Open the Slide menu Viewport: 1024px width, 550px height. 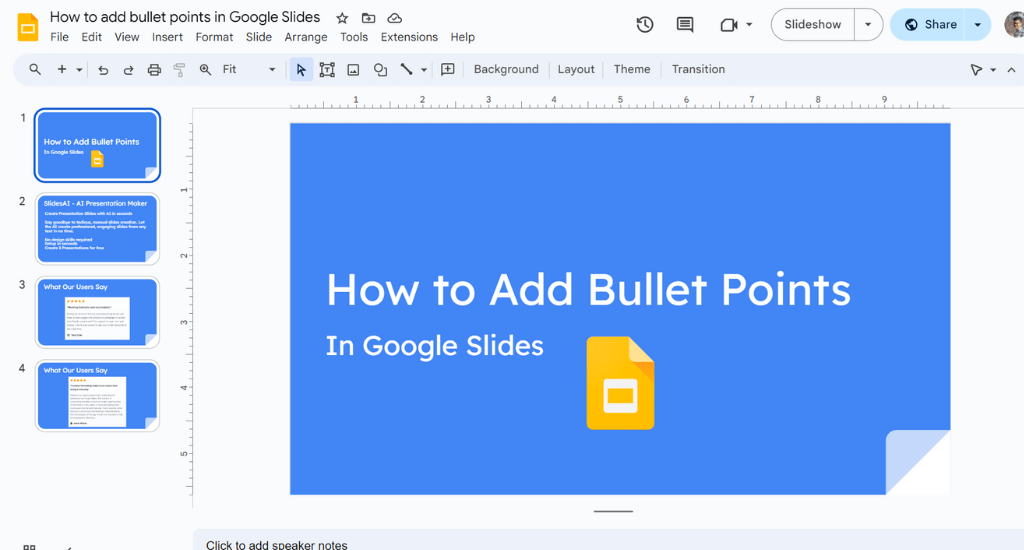259,37
